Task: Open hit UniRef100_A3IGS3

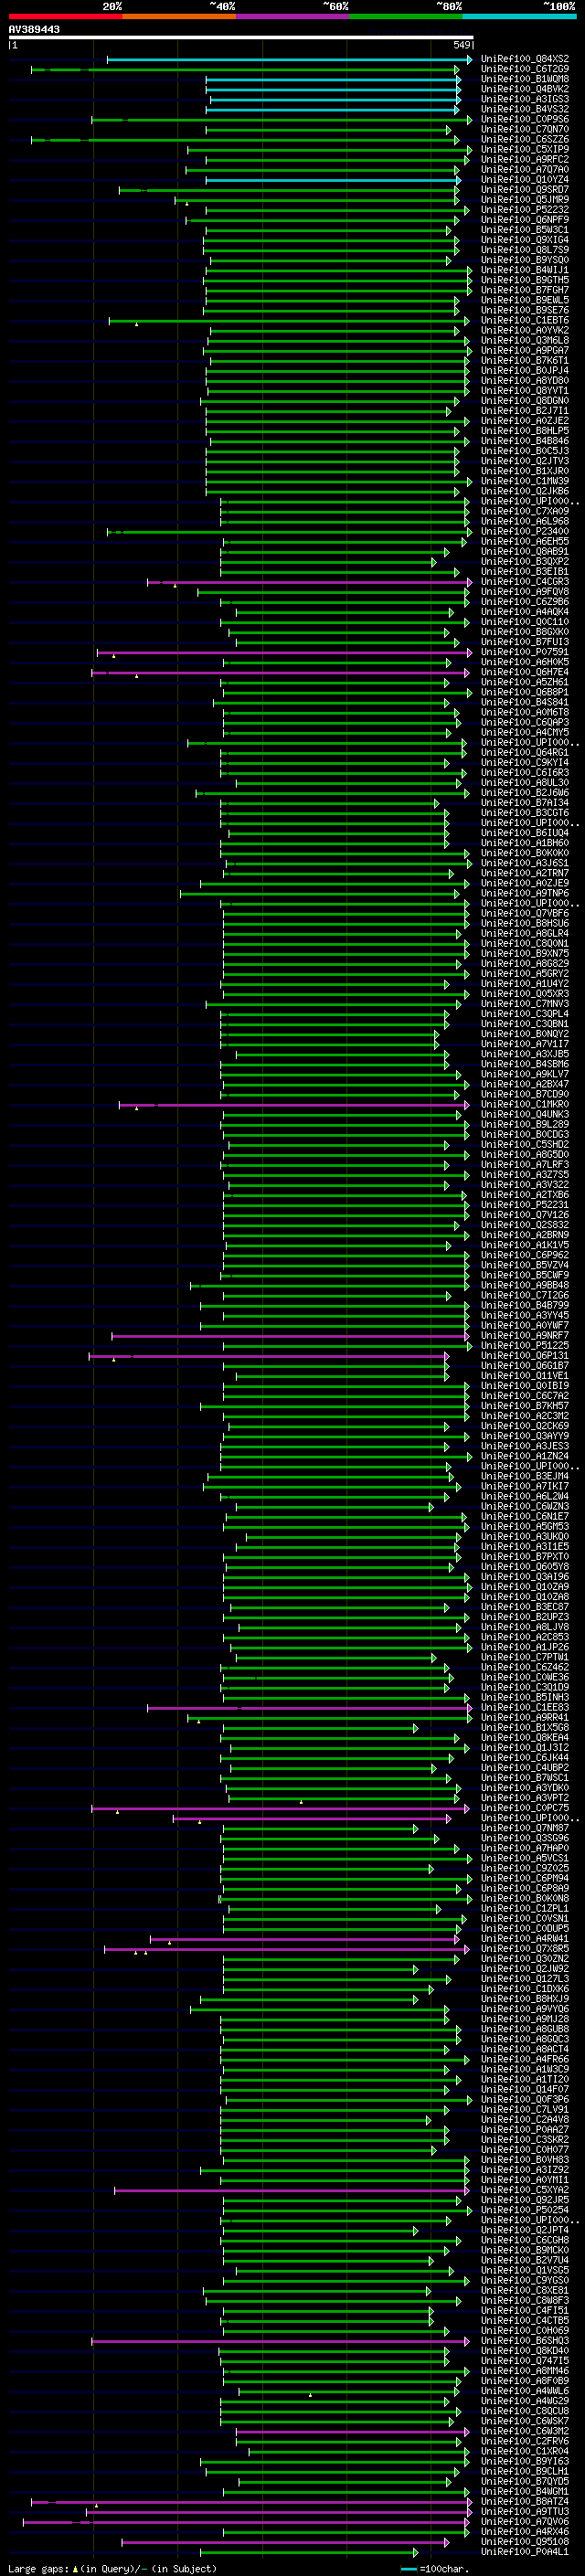Action: tap(525, 100)
